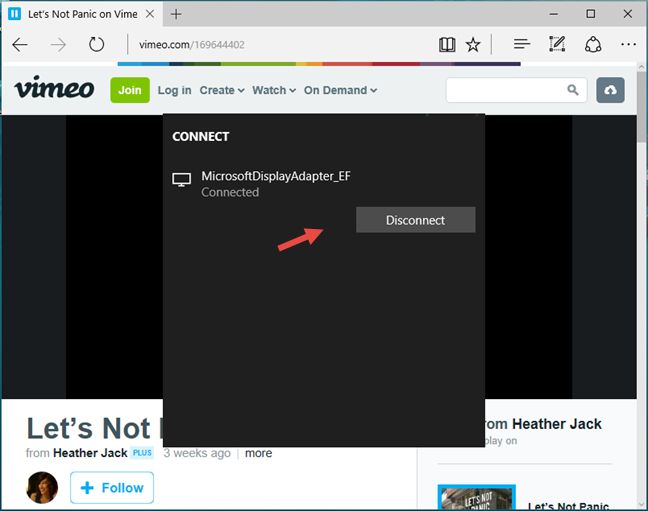The image size is (648, 511).
Task: Click the Vimeo logo
Action: [54, 88]
